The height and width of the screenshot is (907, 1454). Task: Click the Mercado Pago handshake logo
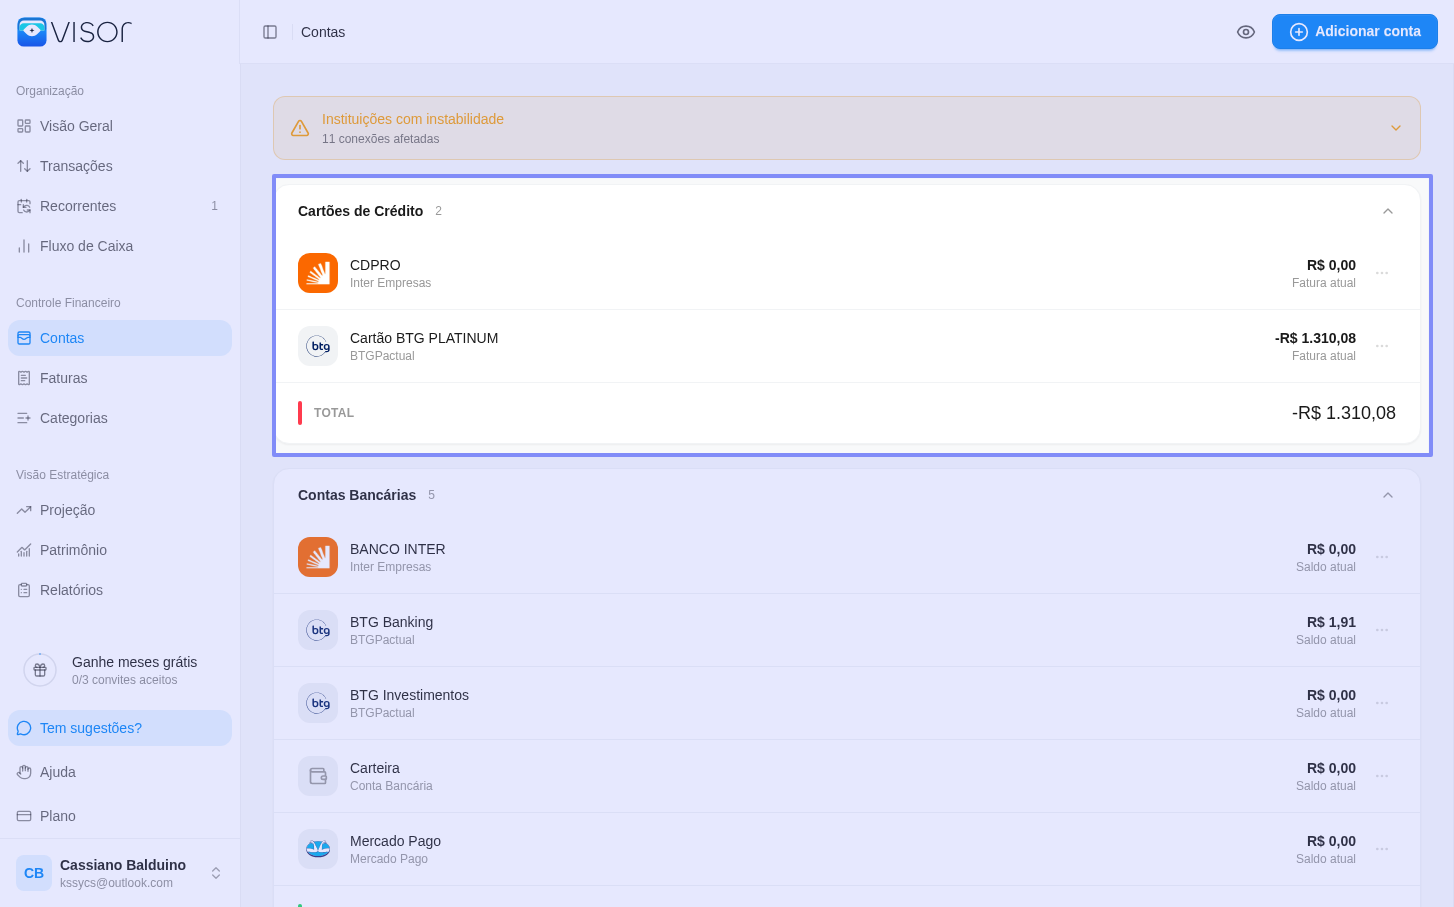pos(318,849)
